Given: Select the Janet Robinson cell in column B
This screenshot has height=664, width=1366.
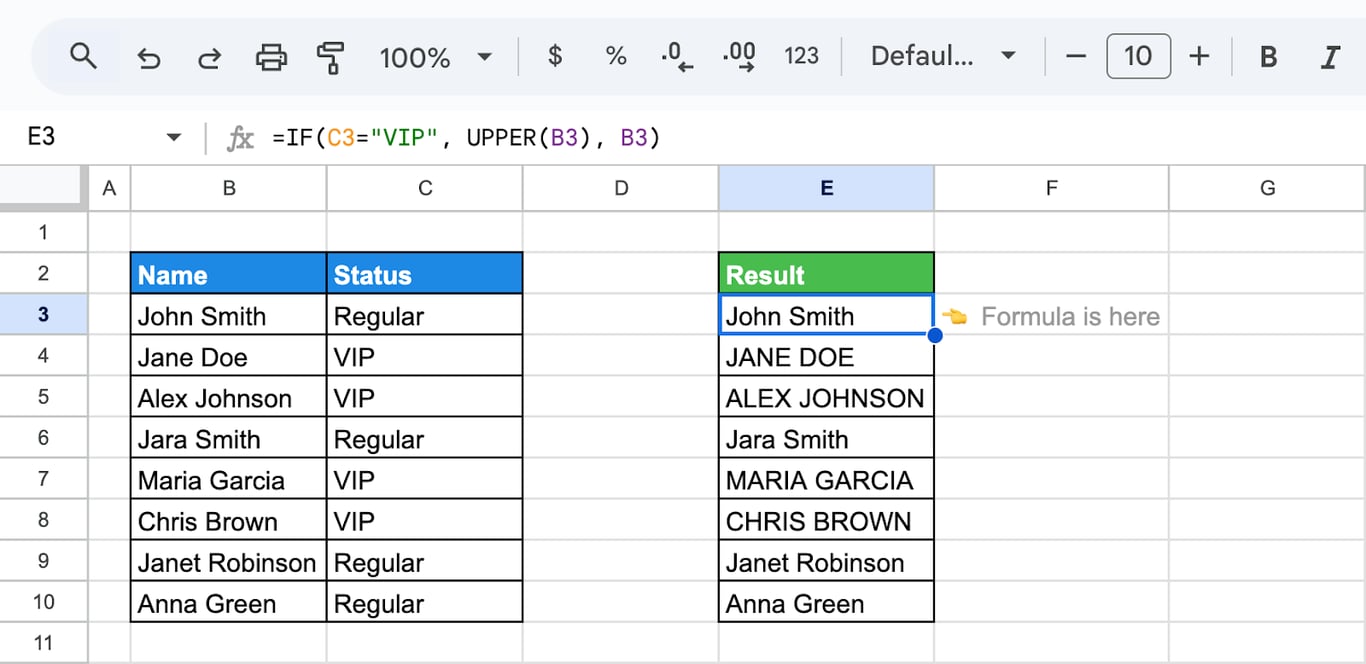Looking at the screenshot, I should coord(229,561).
